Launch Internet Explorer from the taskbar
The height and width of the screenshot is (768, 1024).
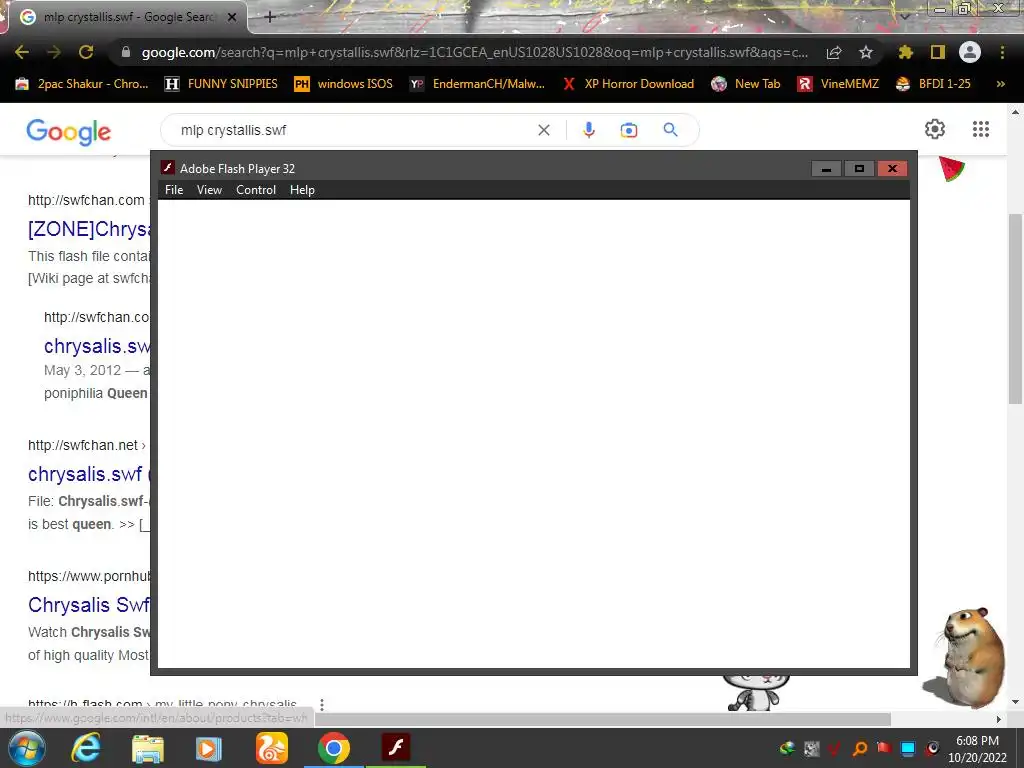coord(86,748)
